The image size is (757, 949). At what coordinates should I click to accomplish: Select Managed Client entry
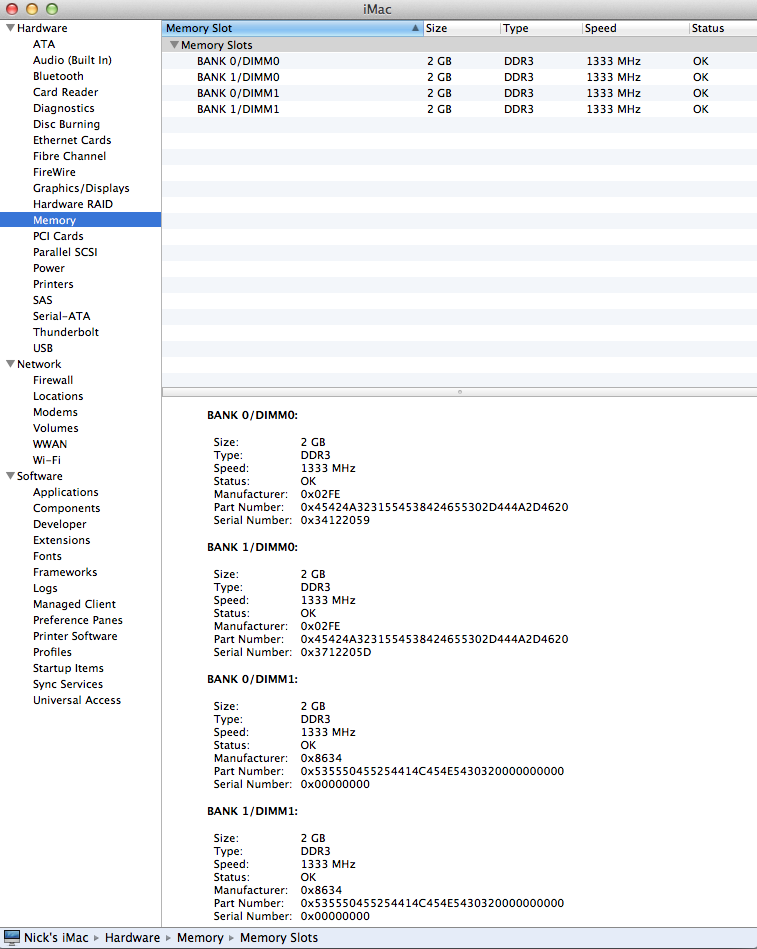(x=74, y=604)
